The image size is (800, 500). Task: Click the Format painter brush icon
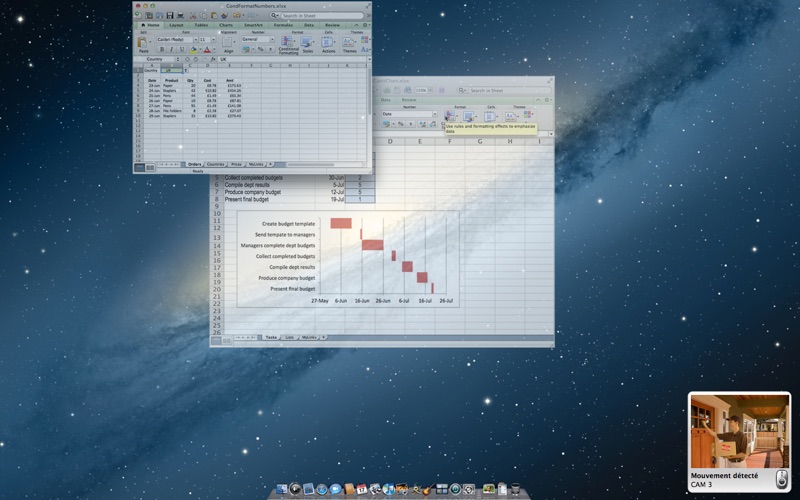[224, 15]
